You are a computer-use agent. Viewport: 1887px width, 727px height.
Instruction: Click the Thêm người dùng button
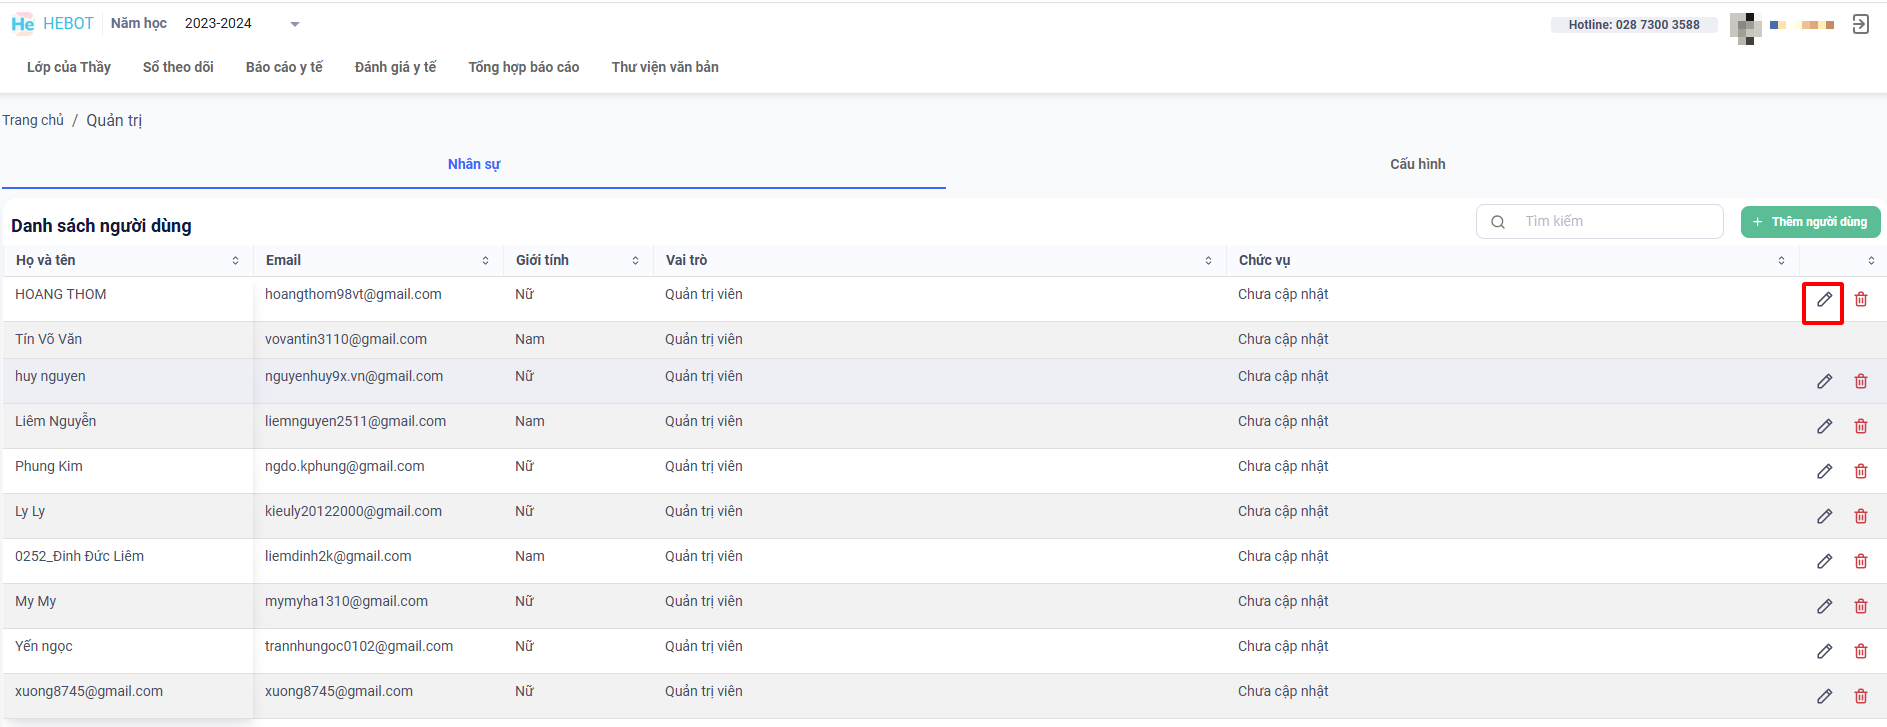(1810, 222)
